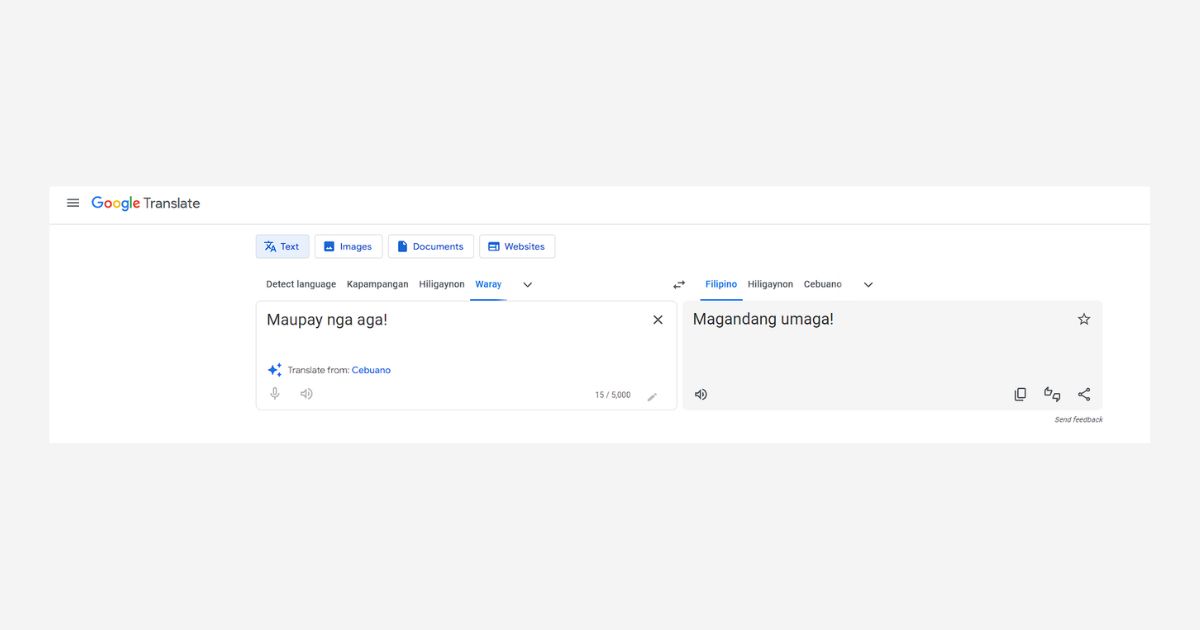Open the Documents translation mode
The height and width of the screenshot is (630, 1200).
point(430,247)
